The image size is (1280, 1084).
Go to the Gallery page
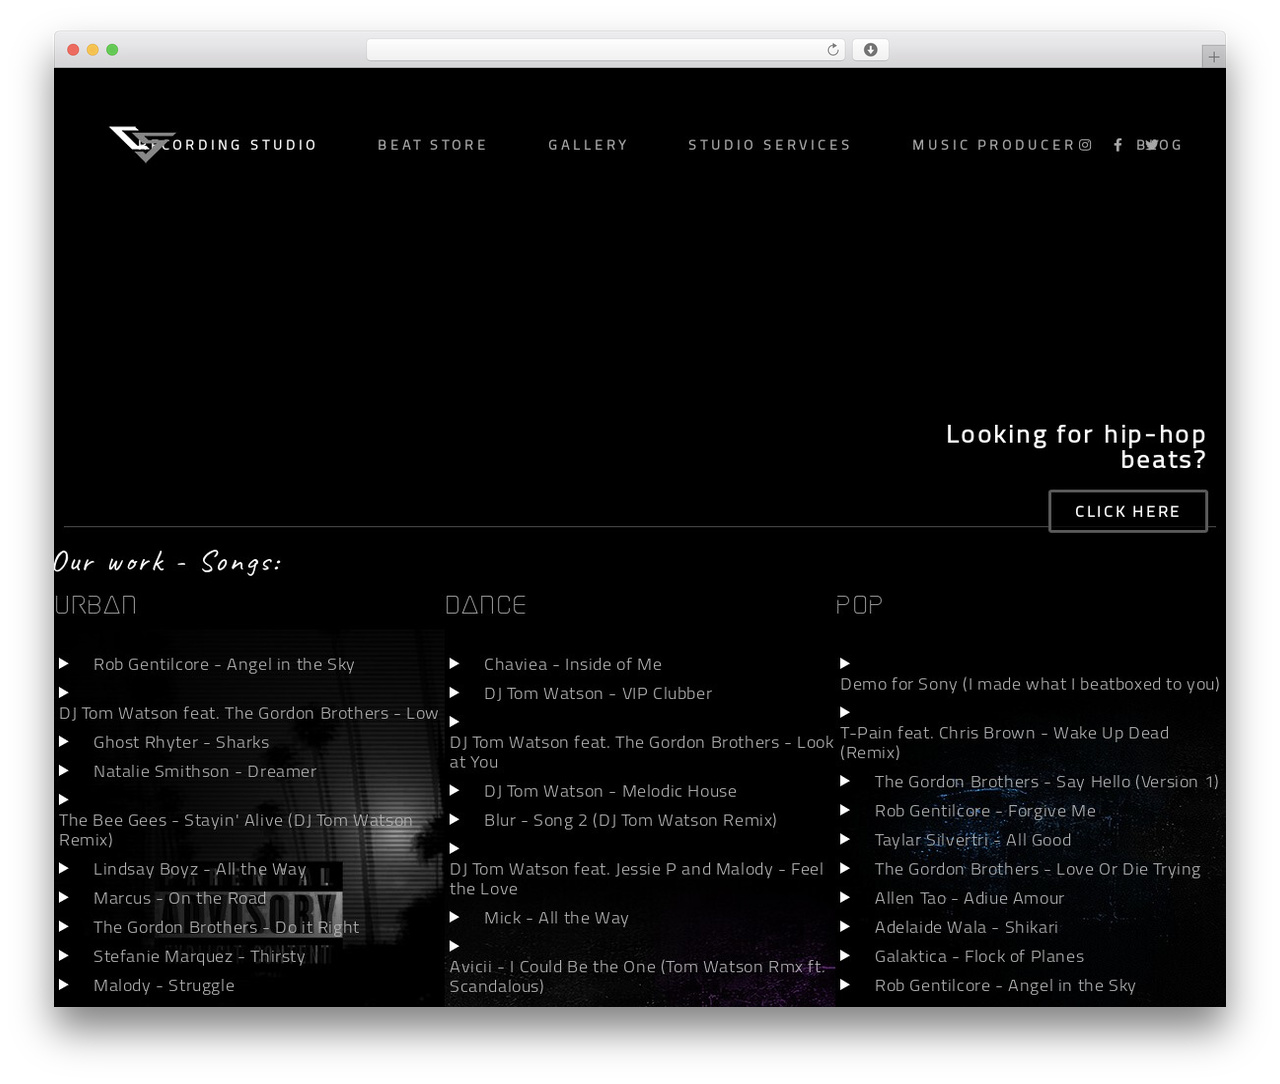588,145
